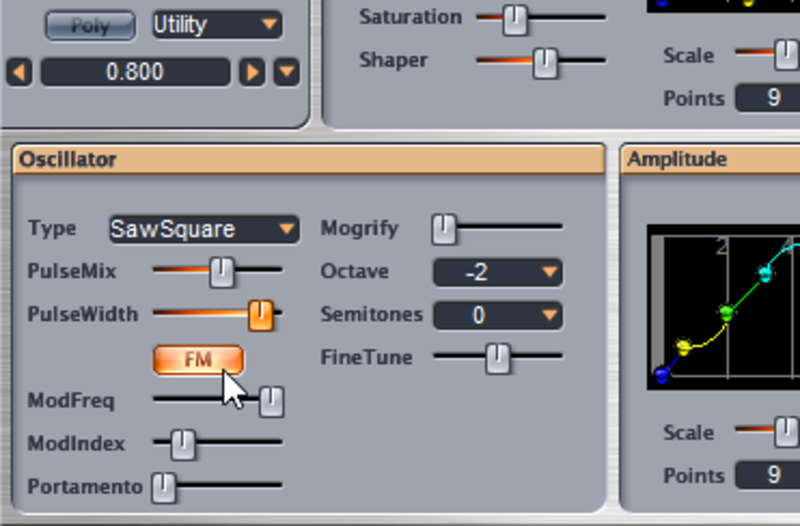800x526 pixels.
Task: Click the PulseWidth slider handle
Action: (261, 315)
